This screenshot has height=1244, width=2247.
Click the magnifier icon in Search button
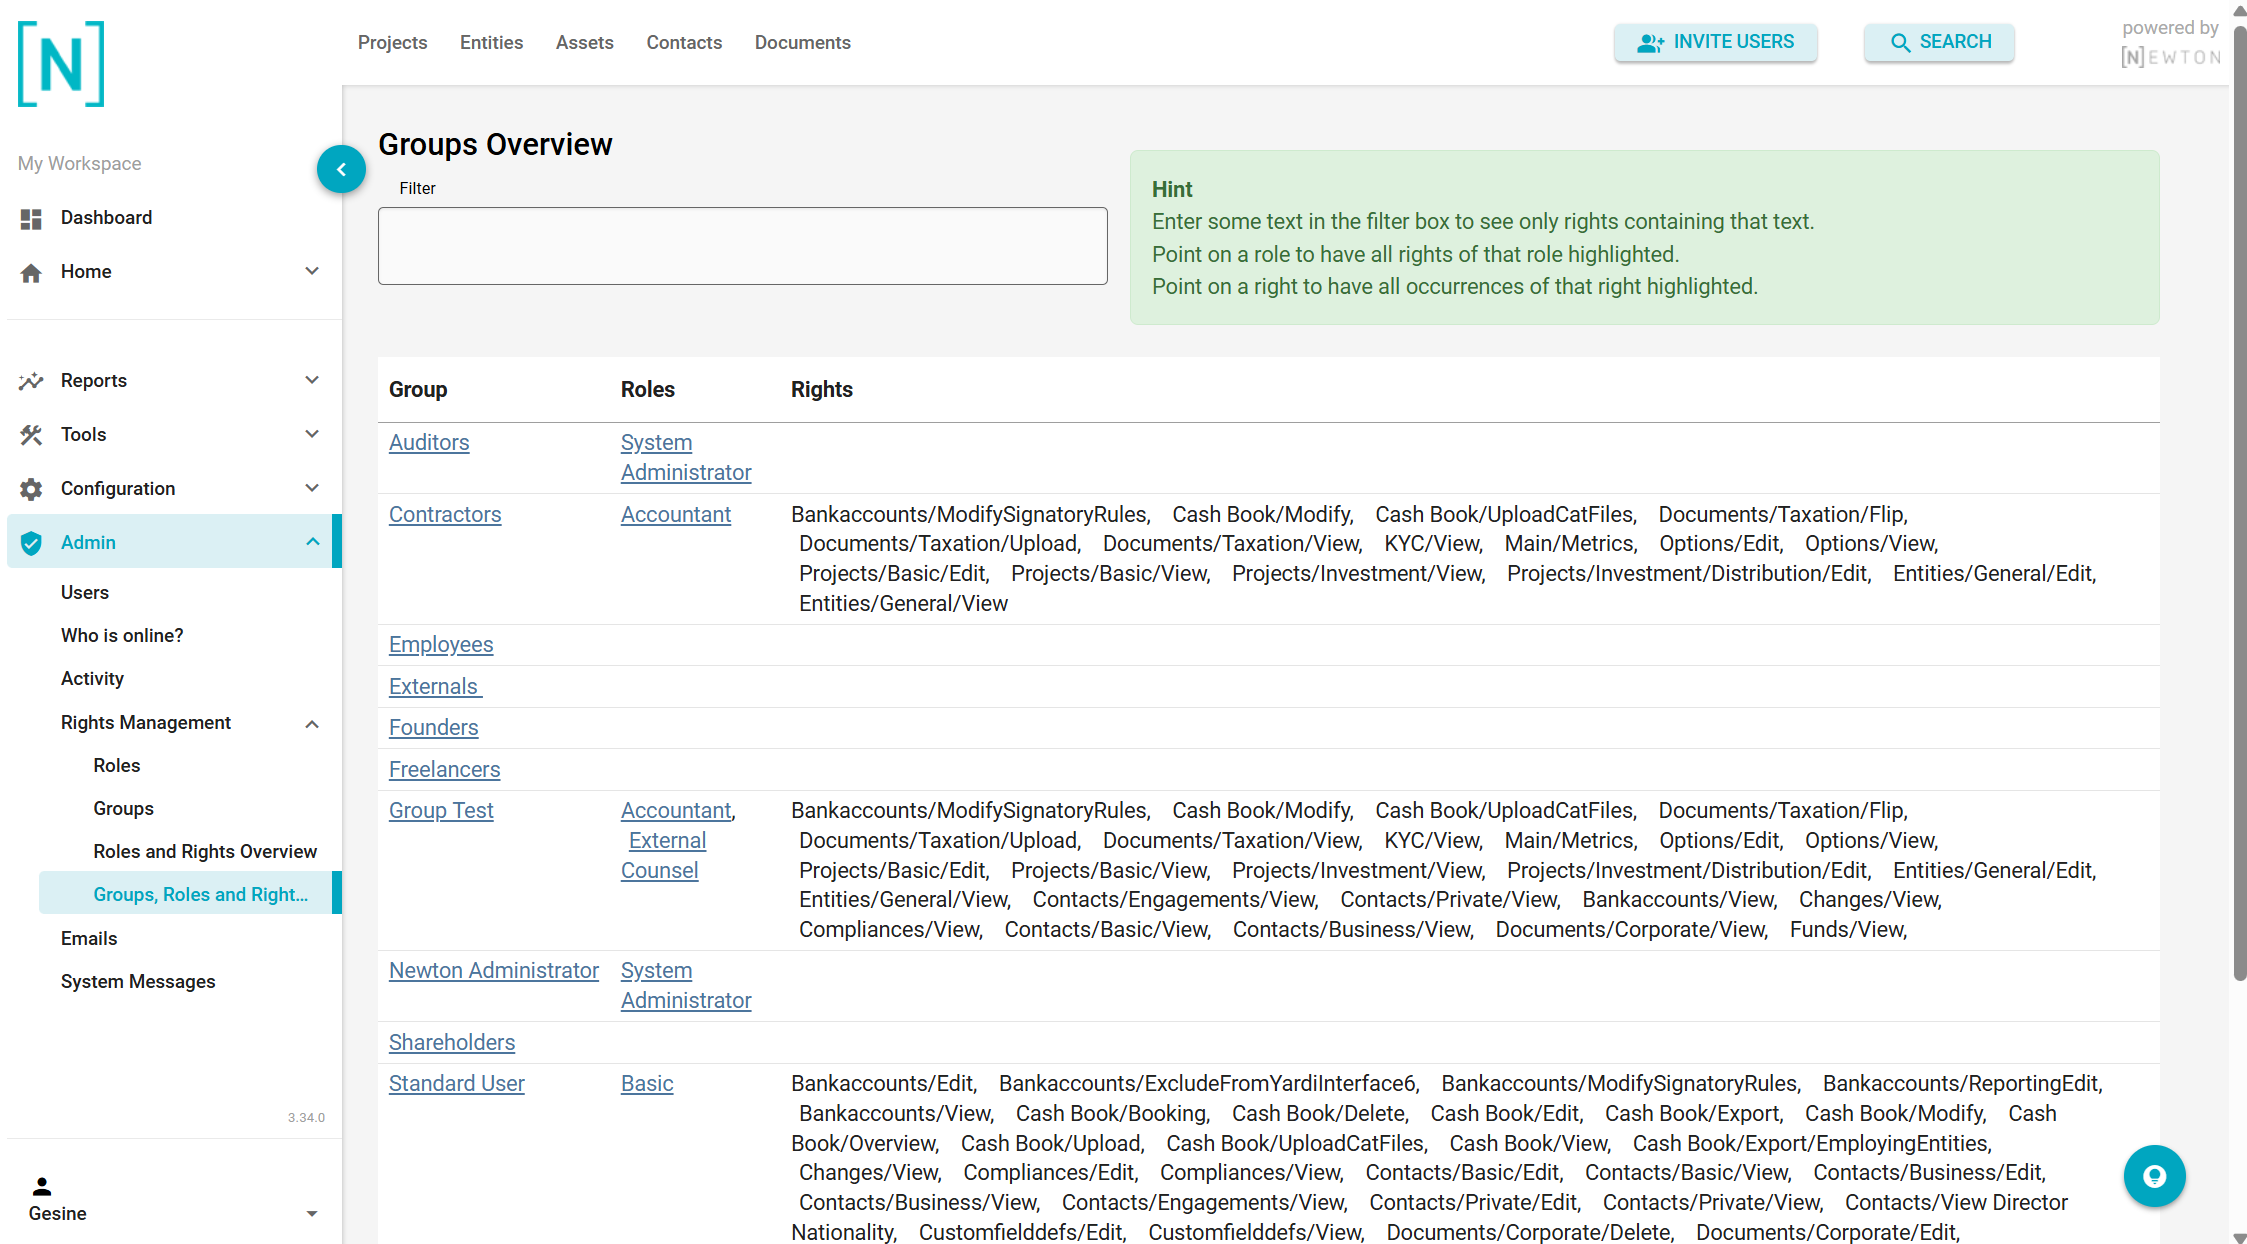pos(1900,42)
